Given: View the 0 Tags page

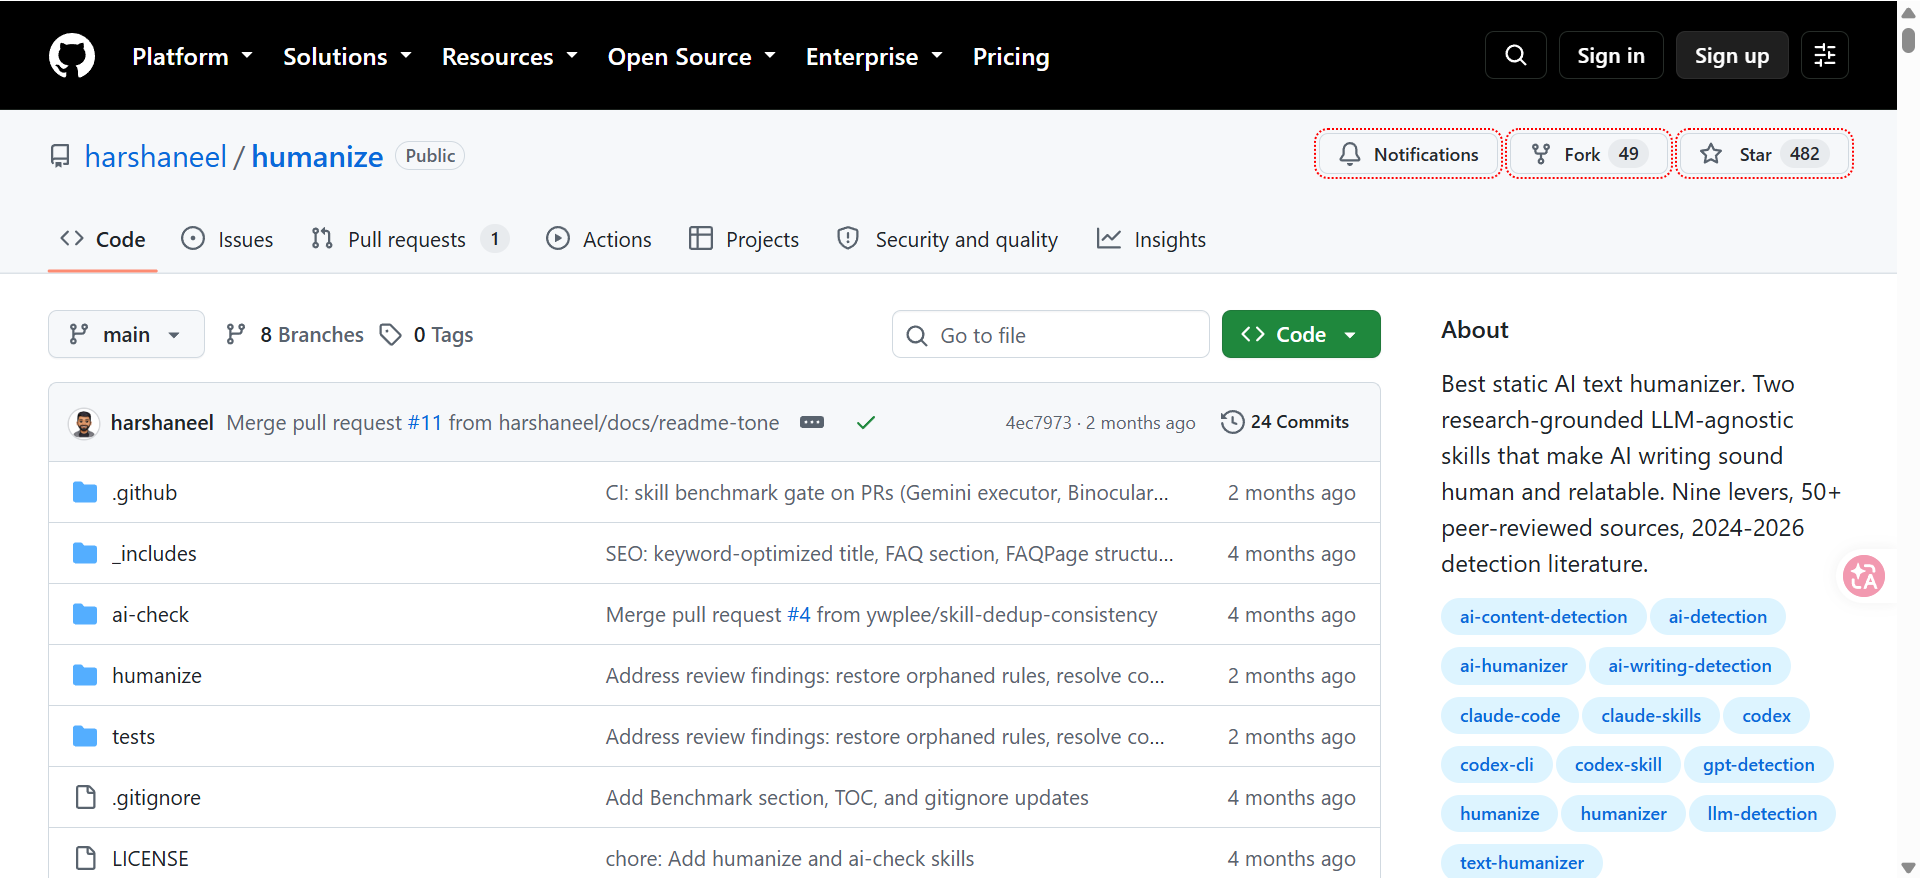Looking at the screenshot, I should point(427,334).
